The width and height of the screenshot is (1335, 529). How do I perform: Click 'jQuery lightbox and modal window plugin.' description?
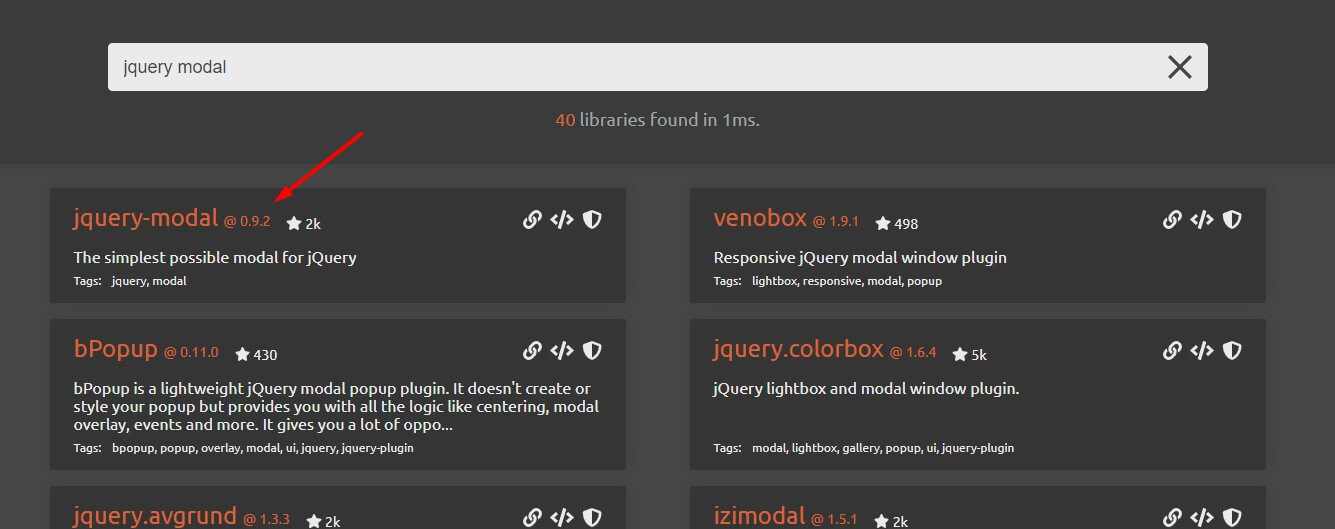tap(867, 388)
